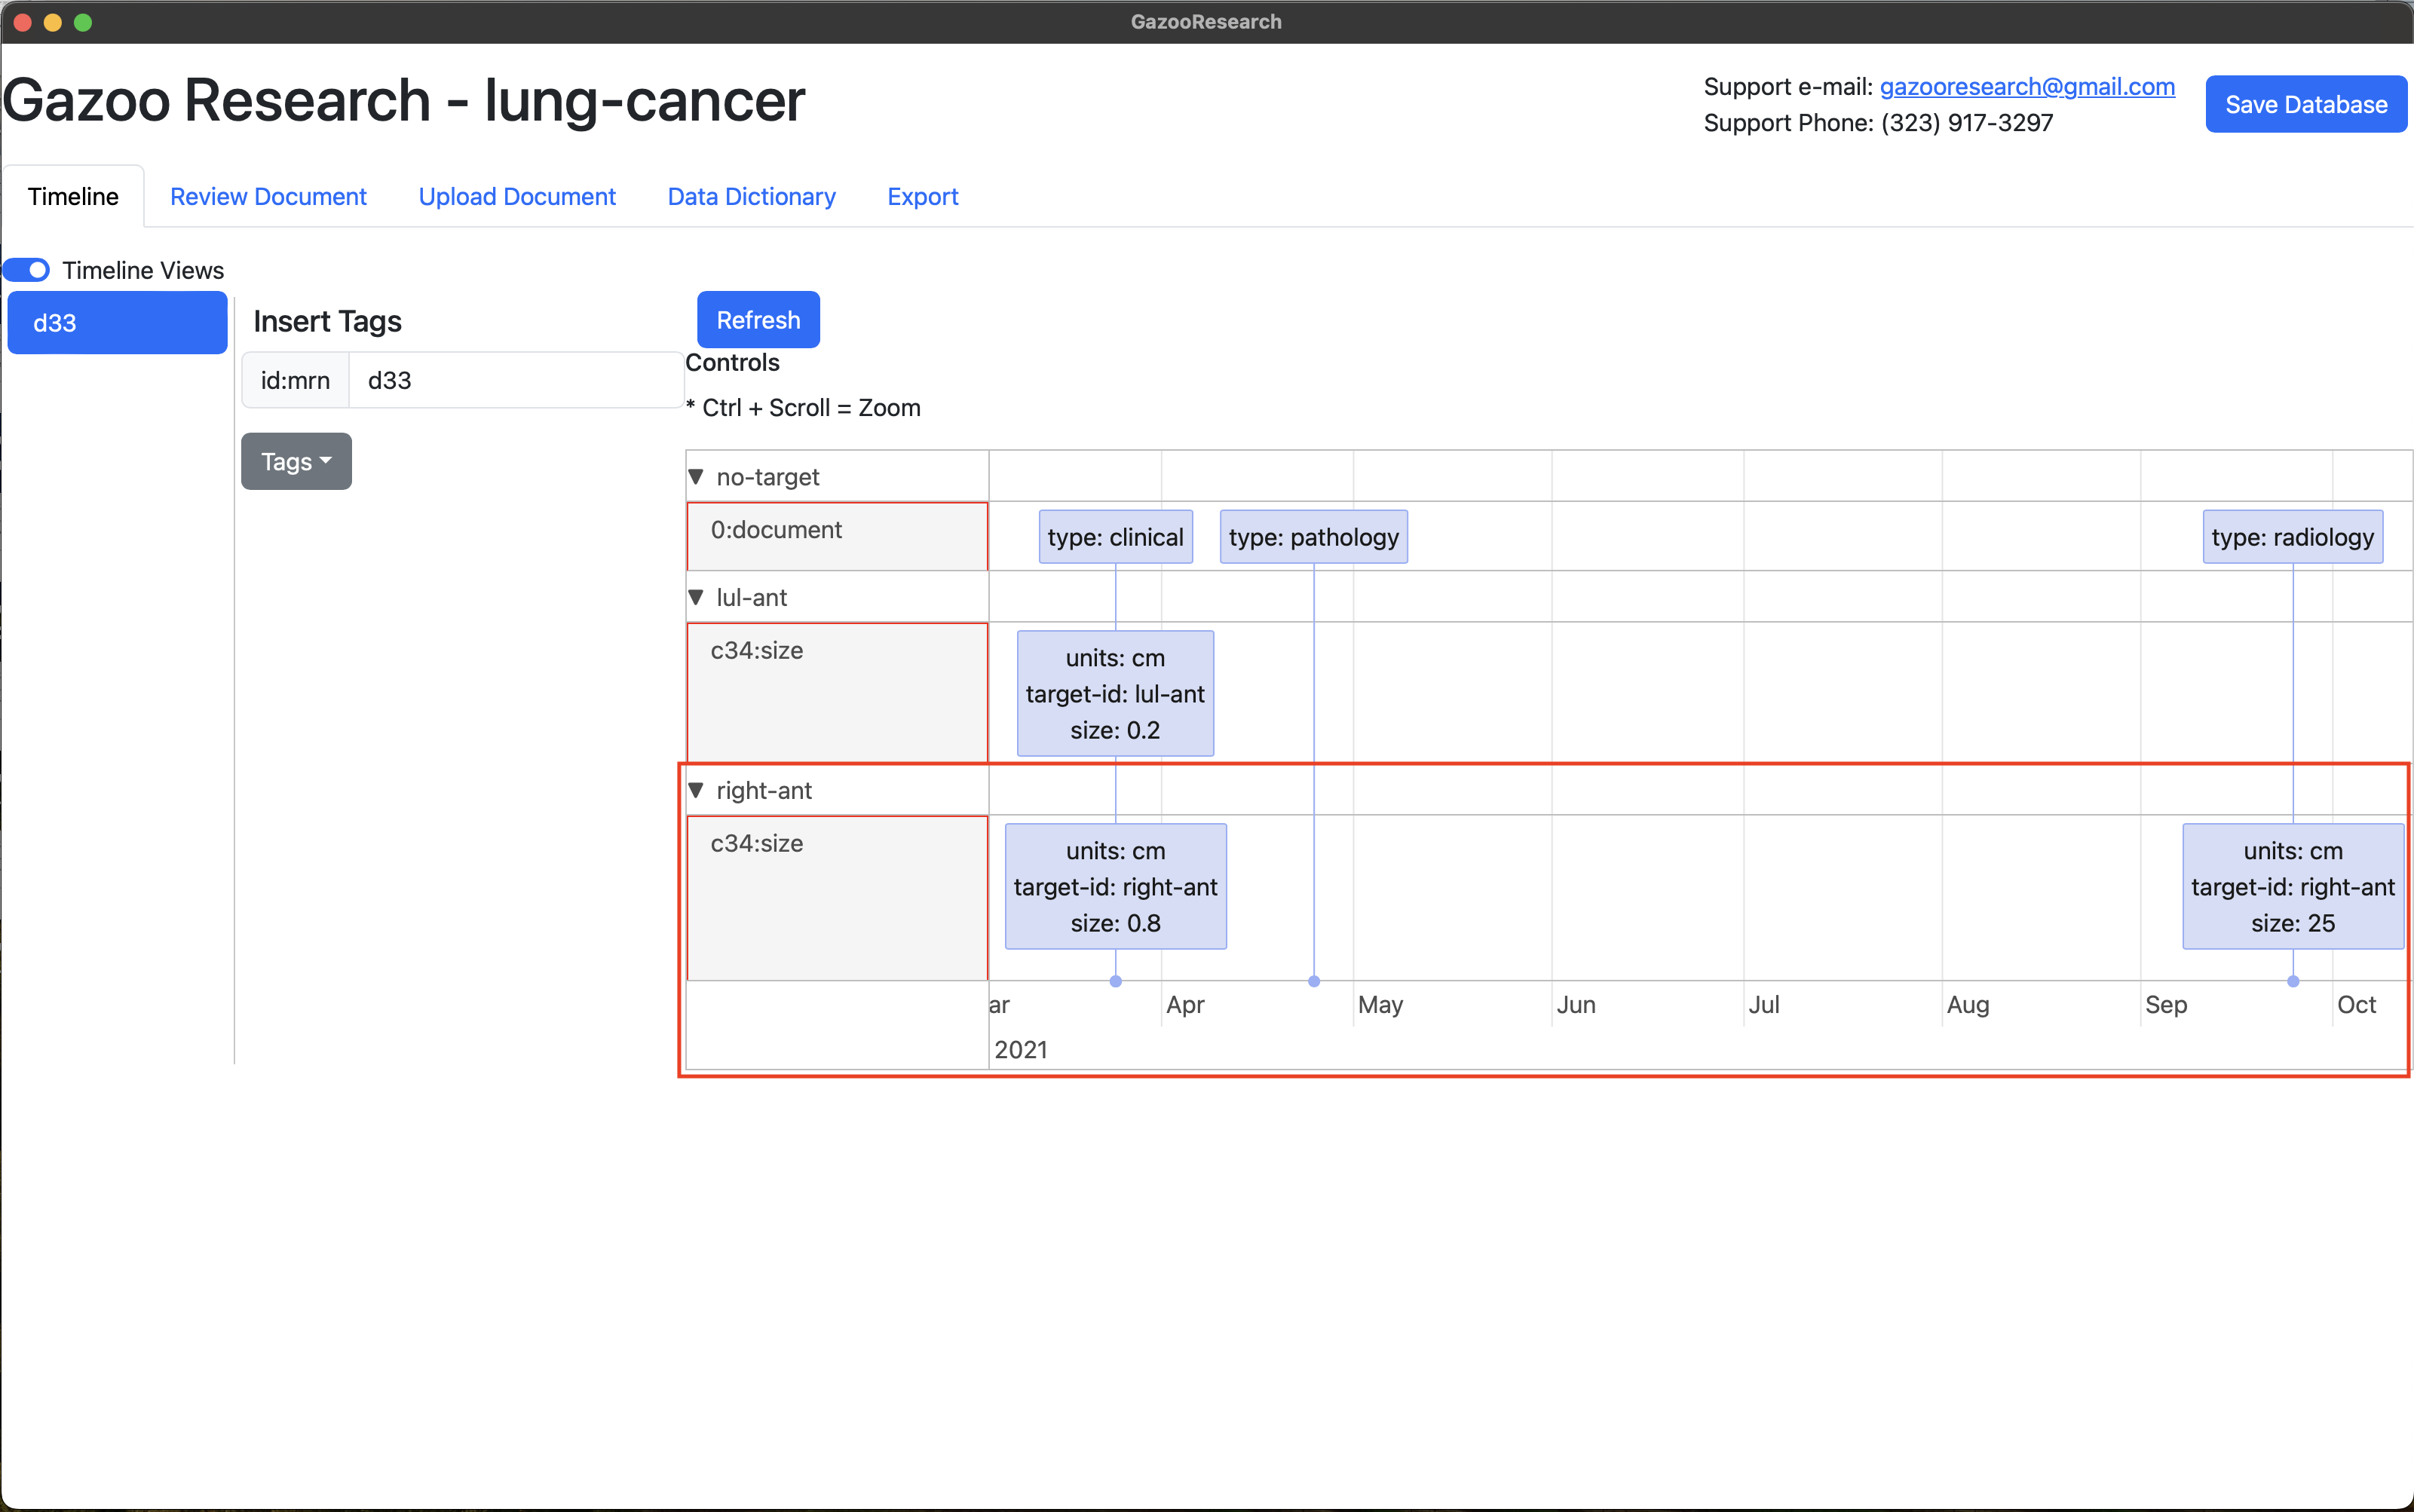Collapse the no-target group triangle
This screenshot has width=2414, height=1512.
point(696,477)
